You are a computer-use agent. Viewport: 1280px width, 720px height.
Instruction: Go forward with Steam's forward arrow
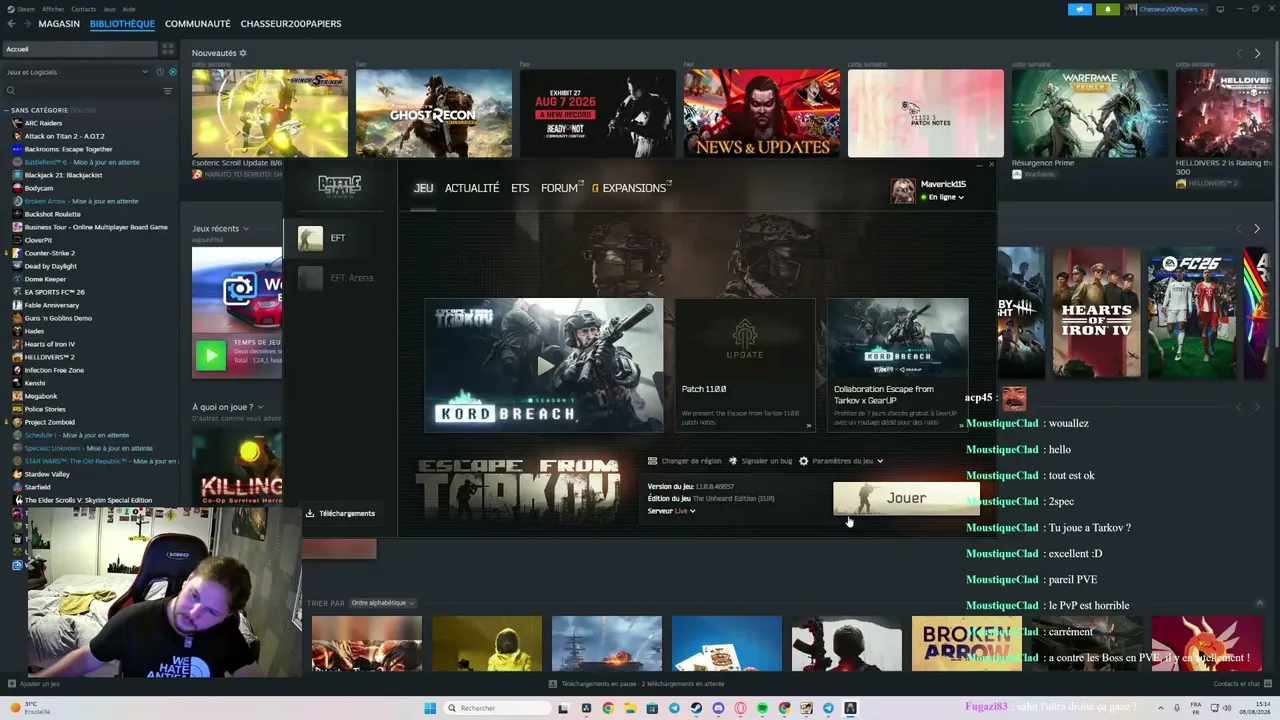(26, 24)
